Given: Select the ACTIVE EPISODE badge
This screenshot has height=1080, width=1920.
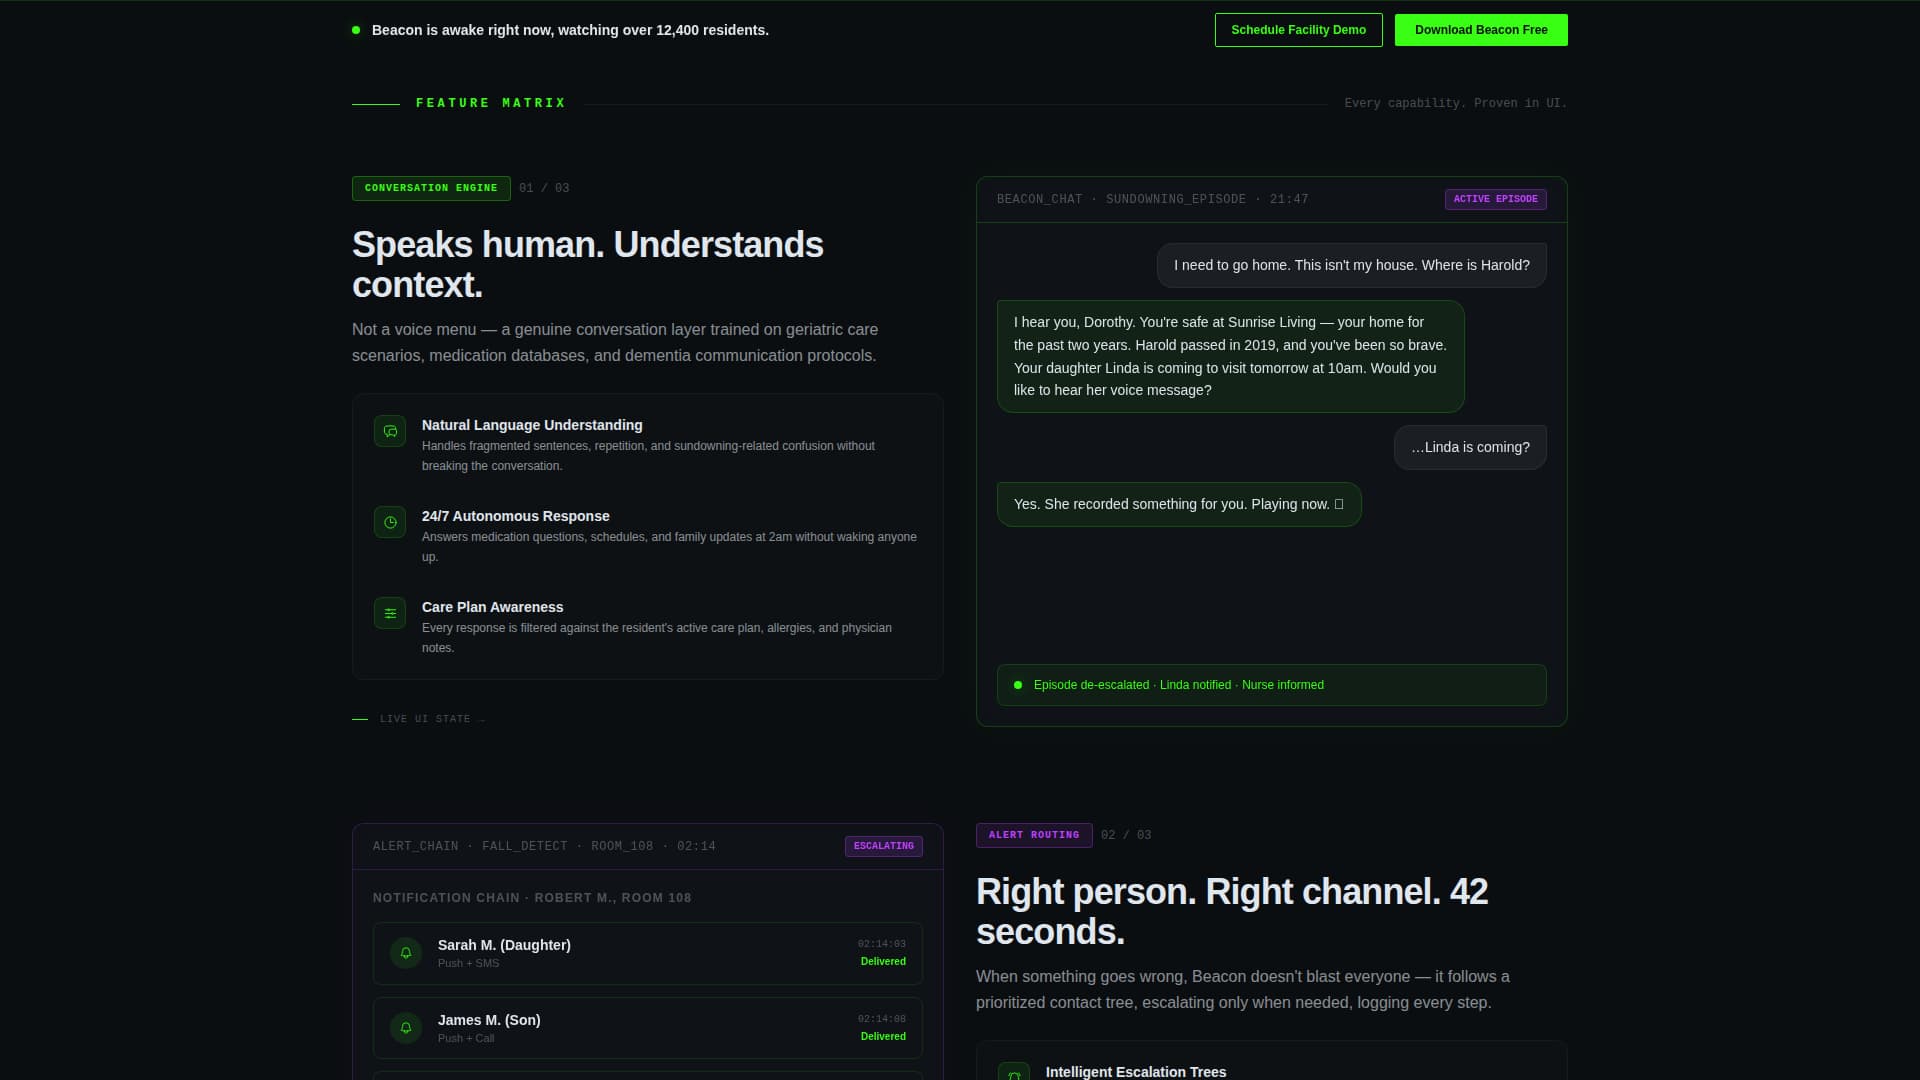Looking at the screenshot, I should click(x=1496, y=199).
